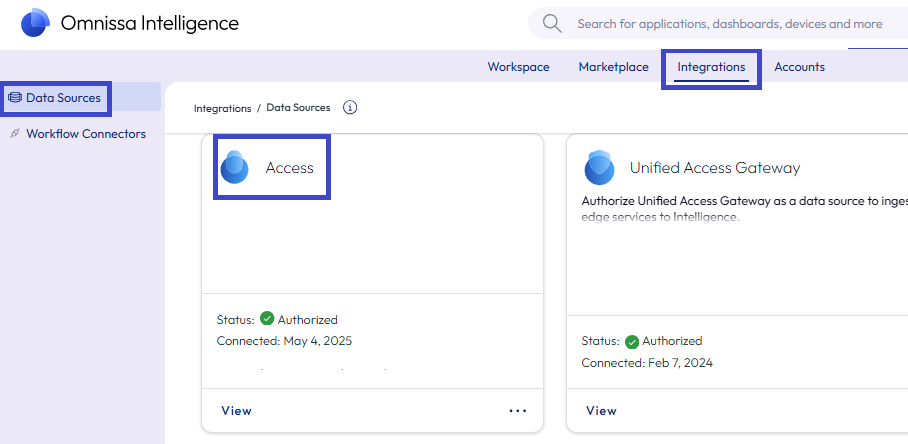Click the Data Sources breadcrumb text
Screen dimensions: 908x444
(298, 108)
